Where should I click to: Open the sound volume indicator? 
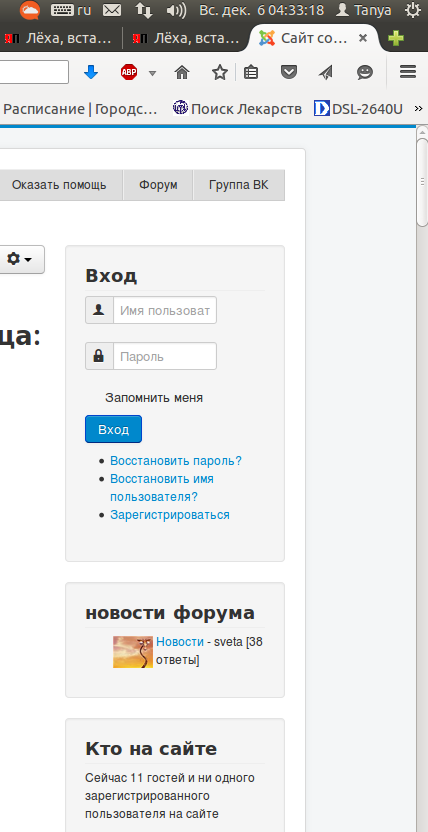[176, 10]
